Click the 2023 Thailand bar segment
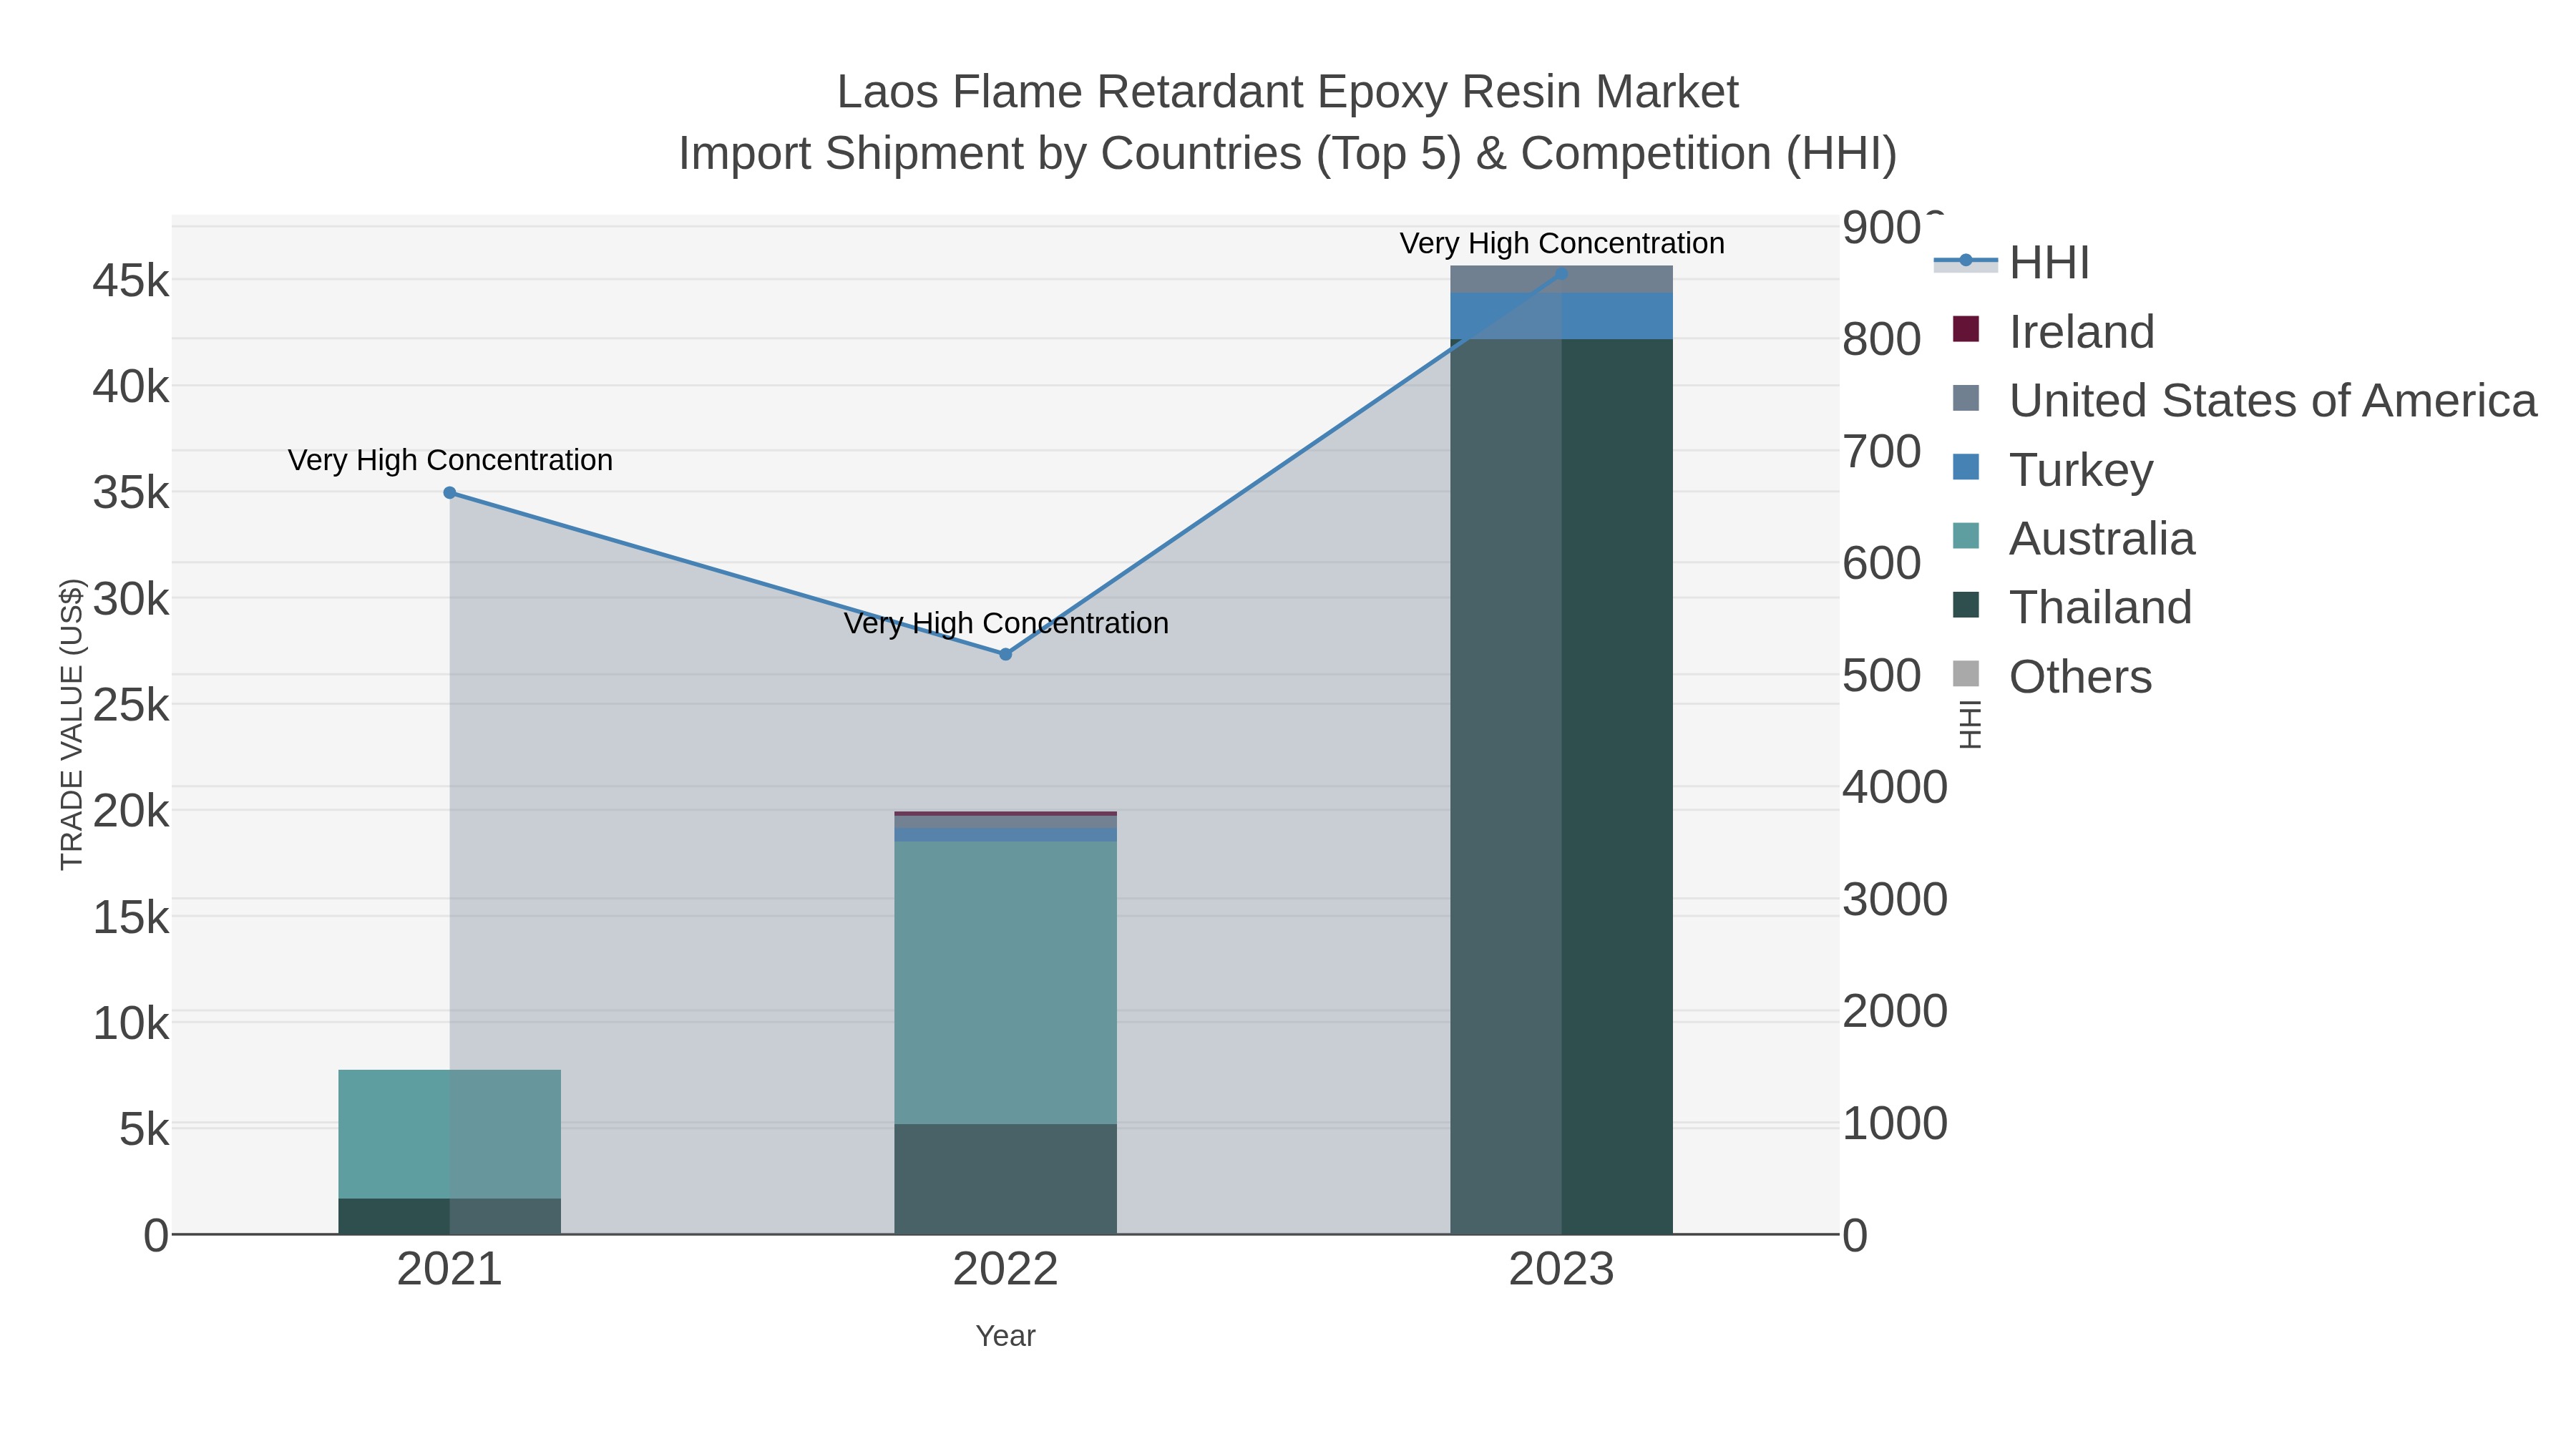2576x1449 pixels. coord(1561,786)
